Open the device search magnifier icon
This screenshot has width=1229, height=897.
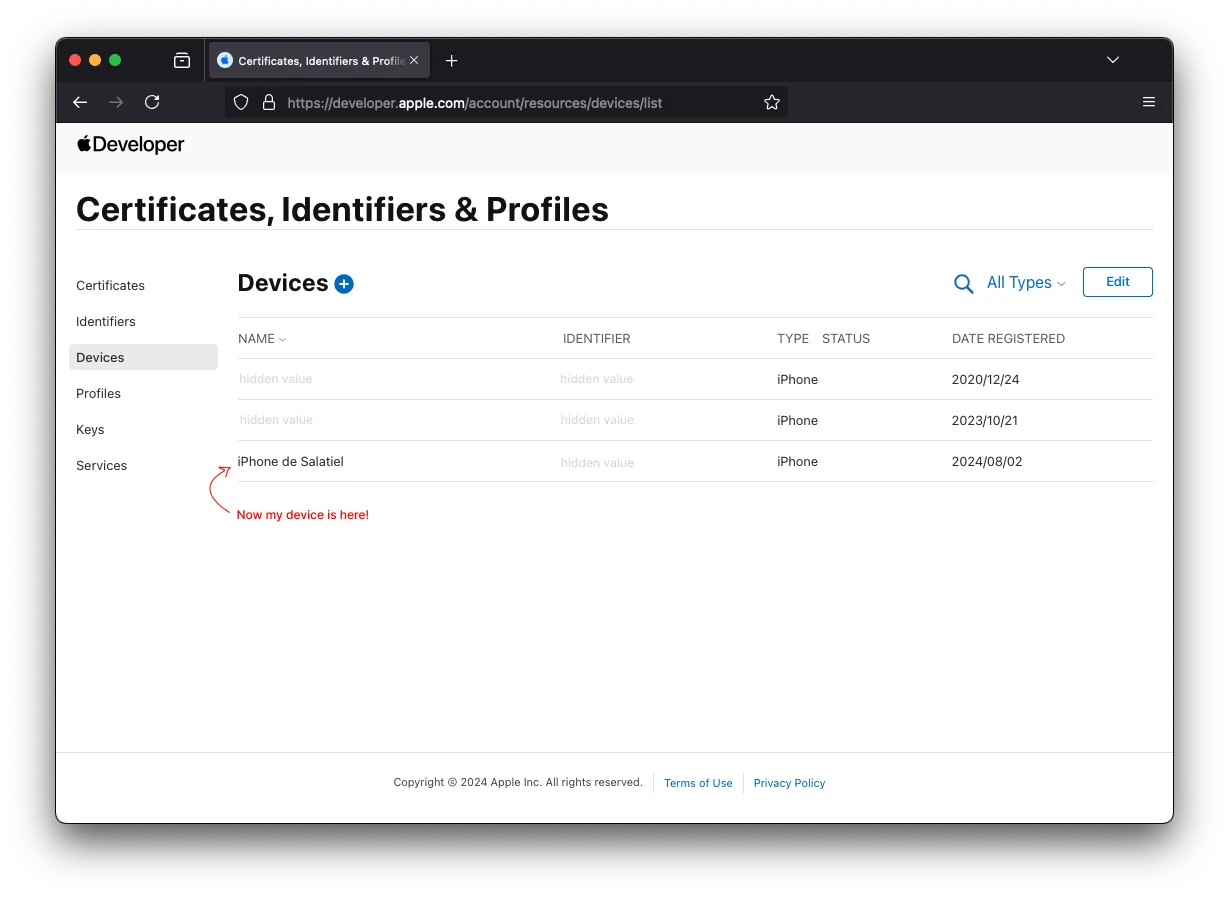coord(963,284)
